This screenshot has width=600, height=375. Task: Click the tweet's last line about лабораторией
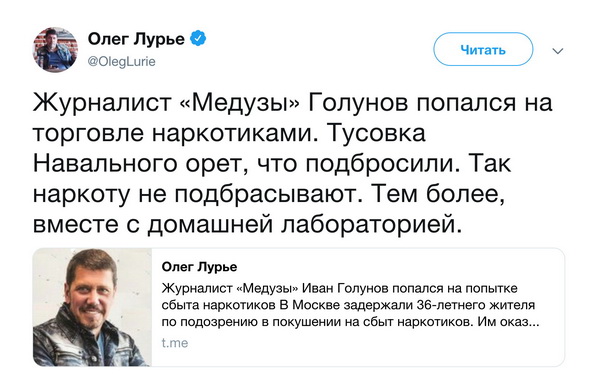coord(248,224)
